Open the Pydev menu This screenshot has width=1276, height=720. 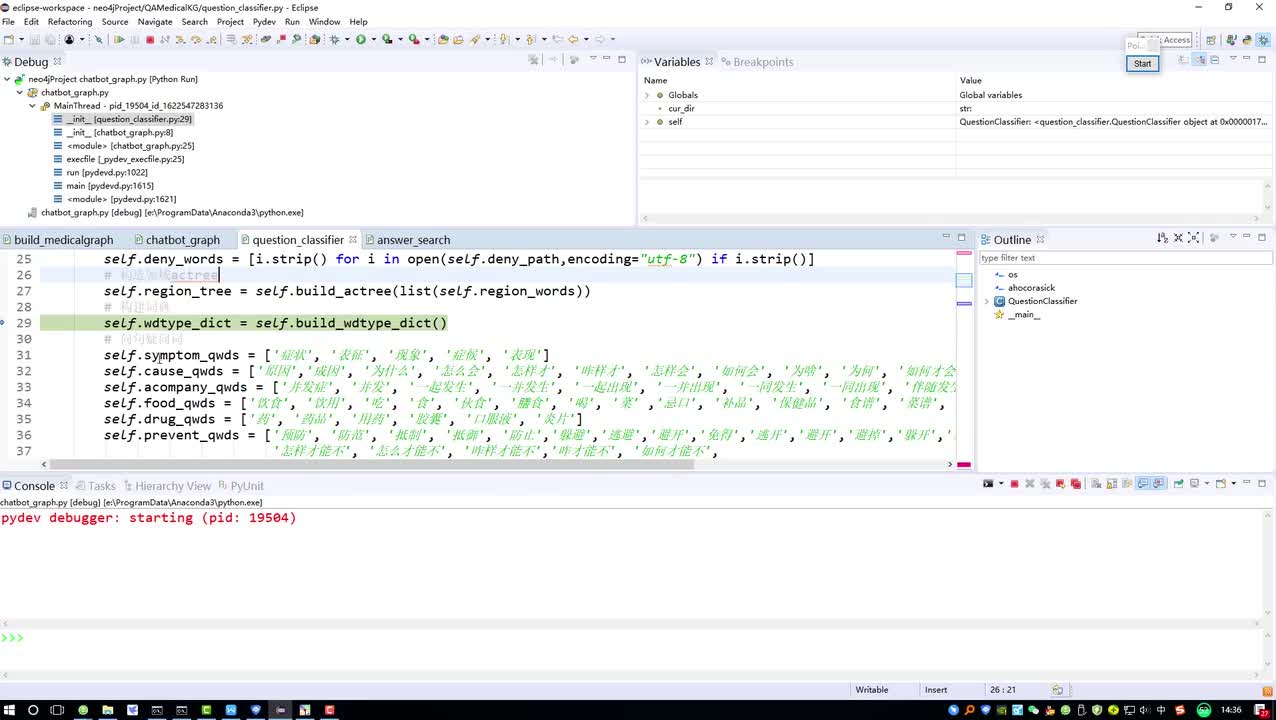pos(264,21)
